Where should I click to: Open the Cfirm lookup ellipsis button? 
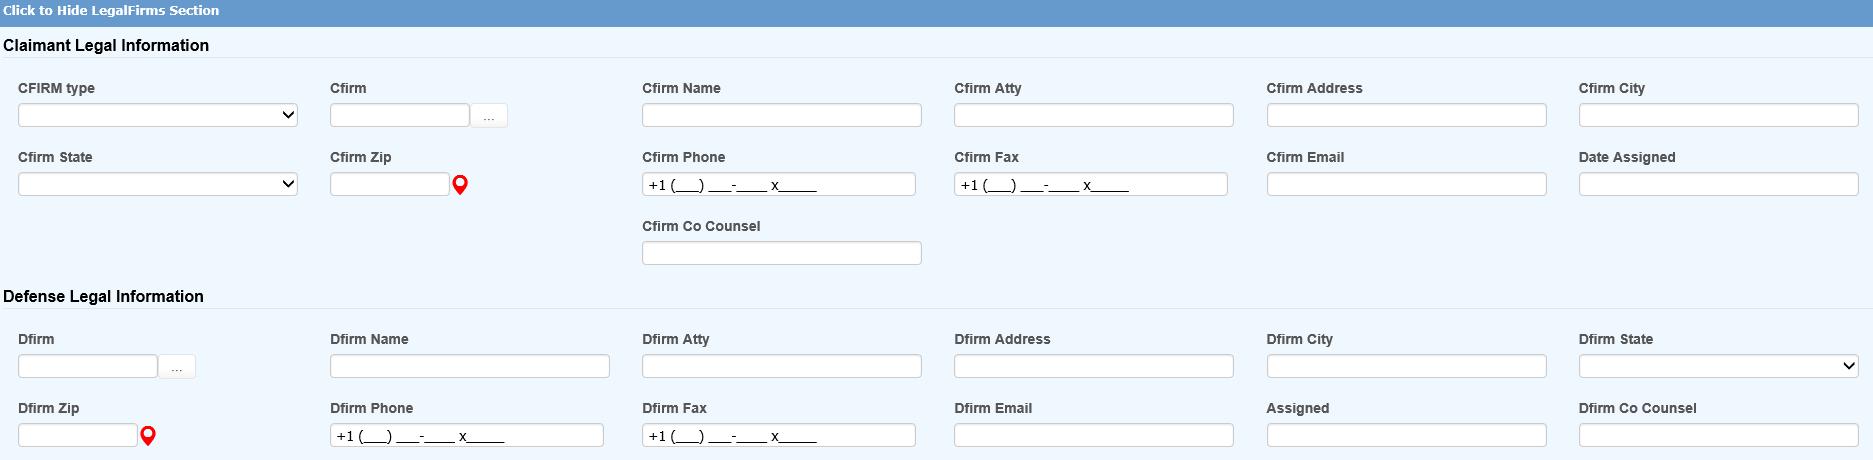point(489,116)
